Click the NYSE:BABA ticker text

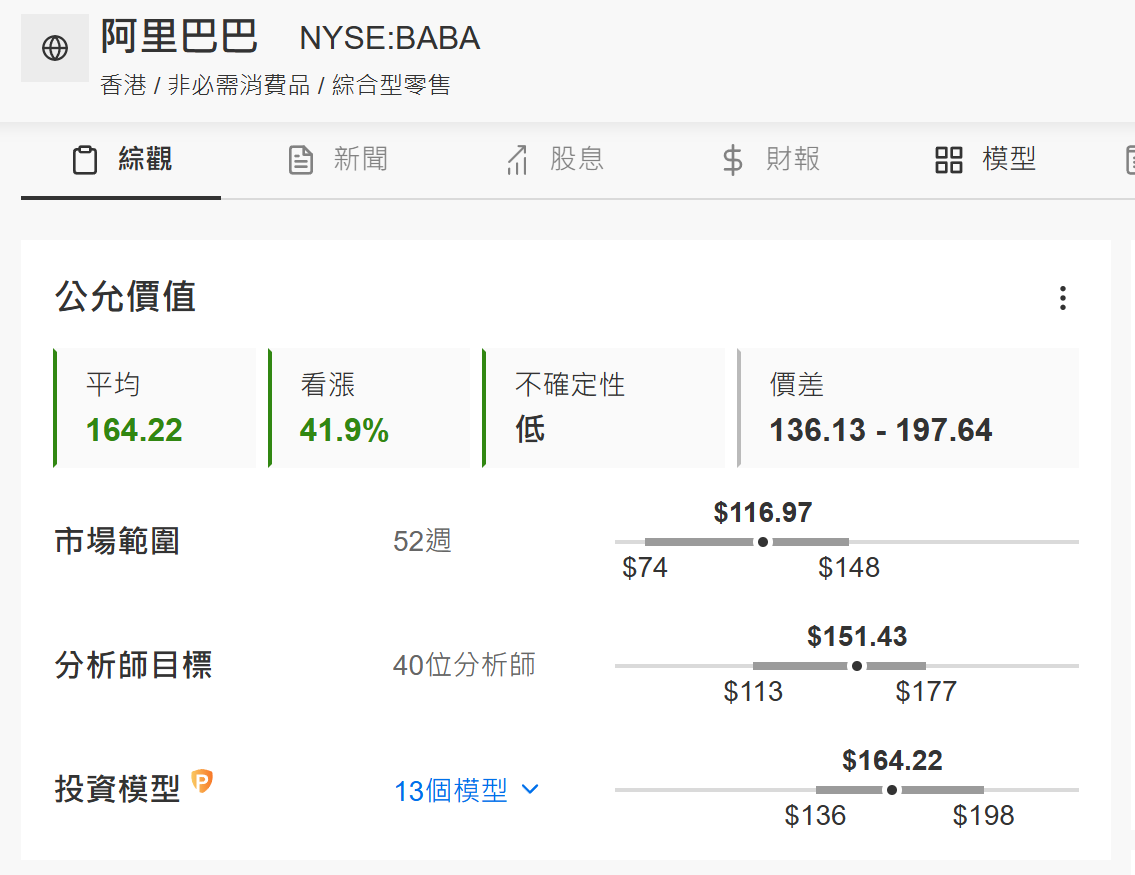(390, 38)
